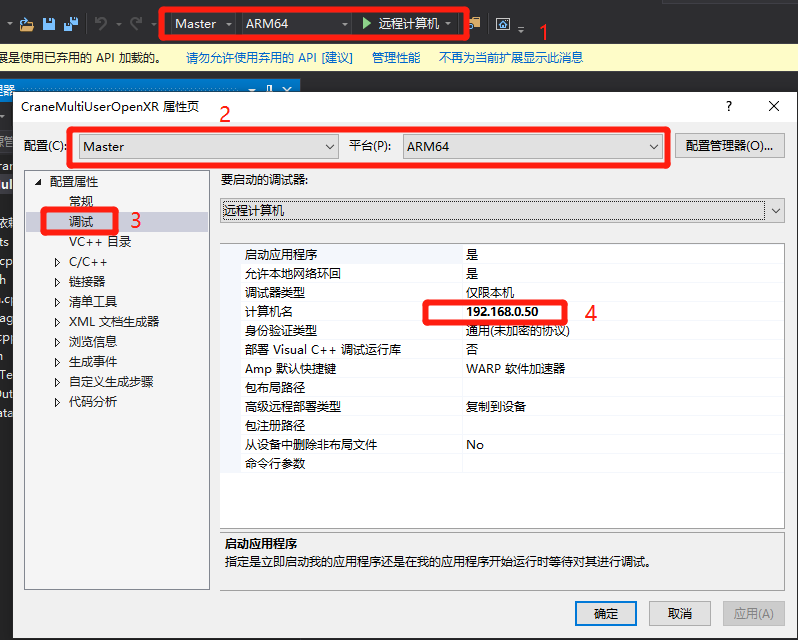Select VC++ 目录 in the property tree
Image resolution: width=798 pixels, height=640 pixels.
pos(100,242)
